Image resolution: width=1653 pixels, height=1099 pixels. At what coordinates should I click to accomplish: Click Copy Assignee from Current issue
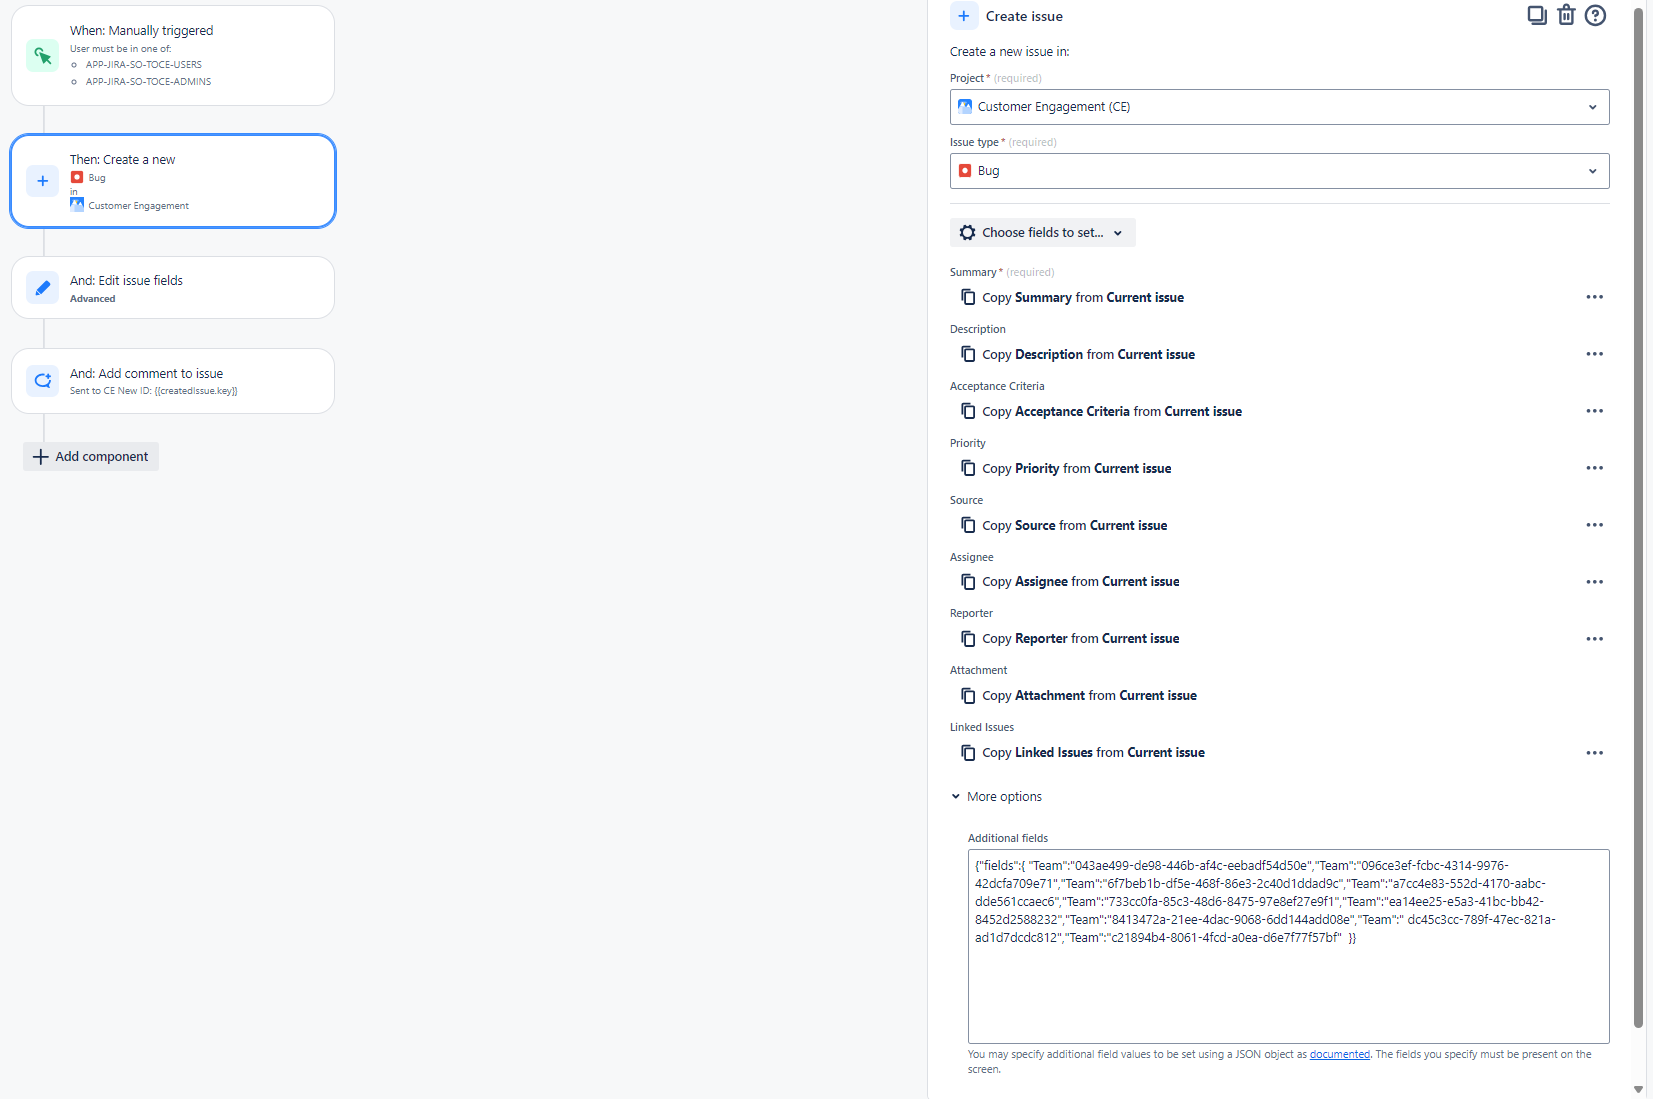[x=1080, y=582]
